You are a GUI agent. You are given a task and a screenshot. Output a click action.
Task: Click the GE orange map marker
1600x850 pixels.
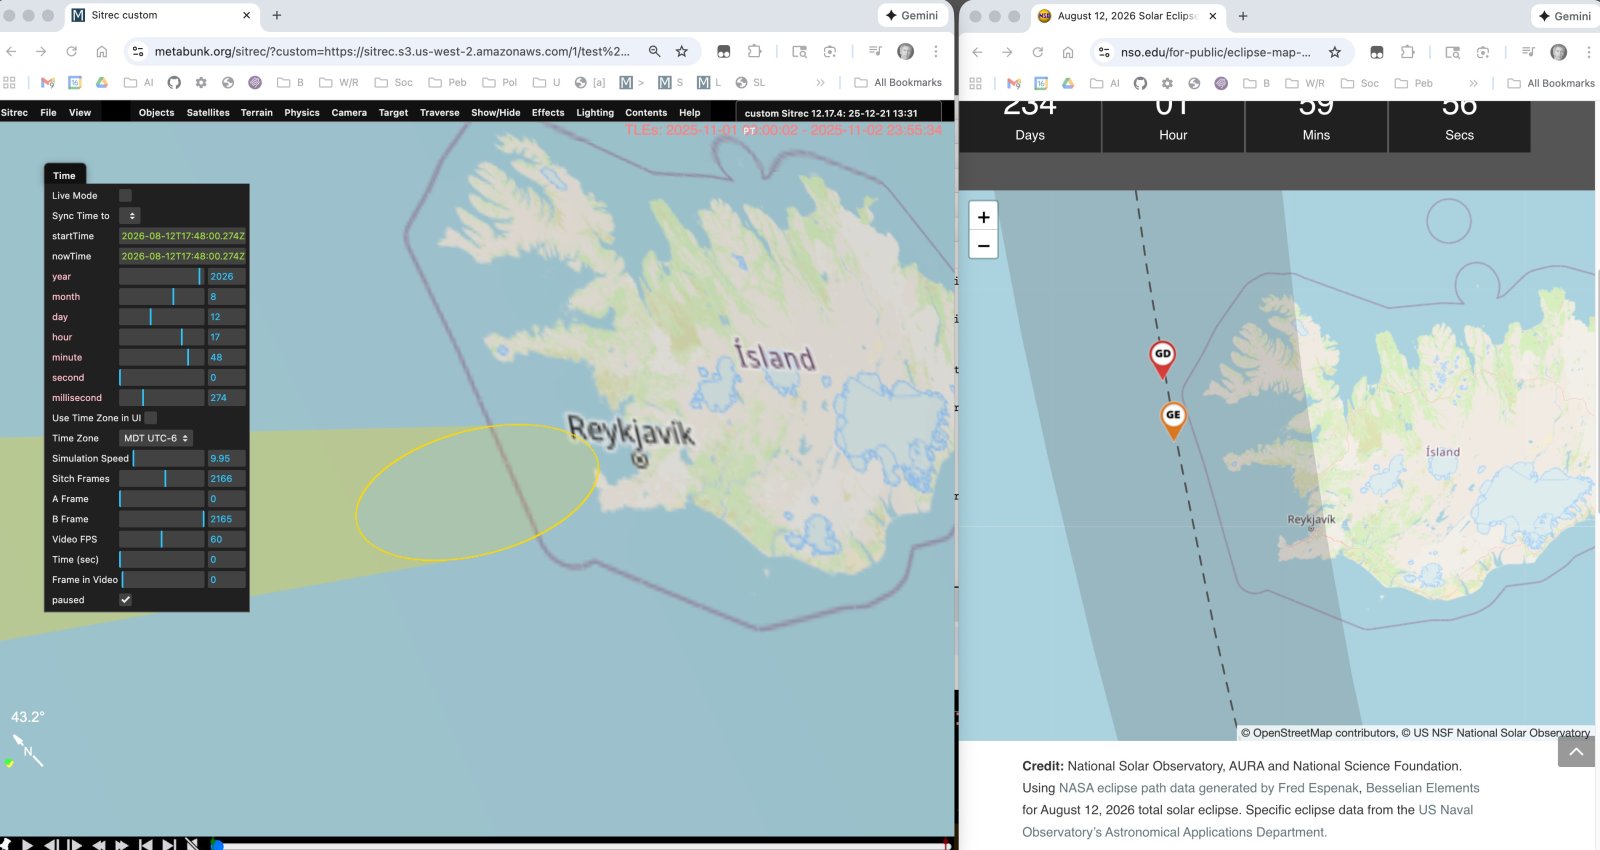click(1173, 417)
